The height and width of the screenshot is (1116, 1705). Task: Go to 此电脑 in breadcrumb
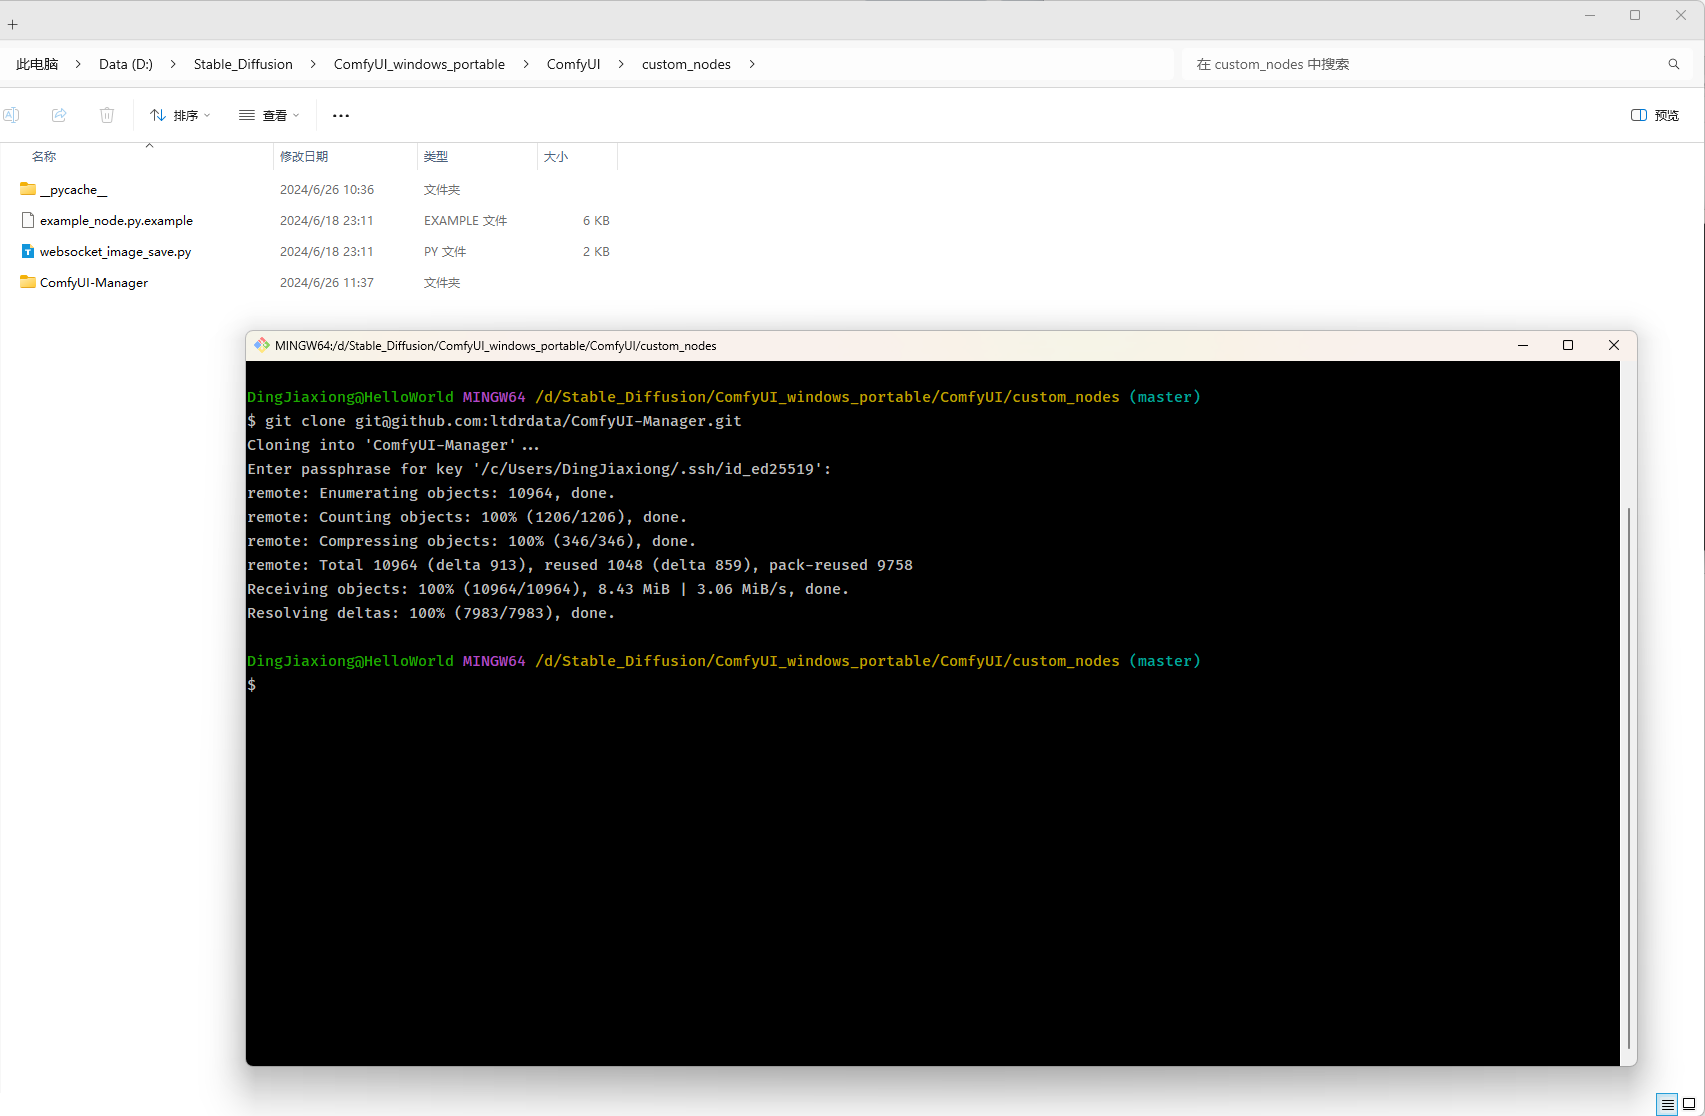click(x=37, y=64)
